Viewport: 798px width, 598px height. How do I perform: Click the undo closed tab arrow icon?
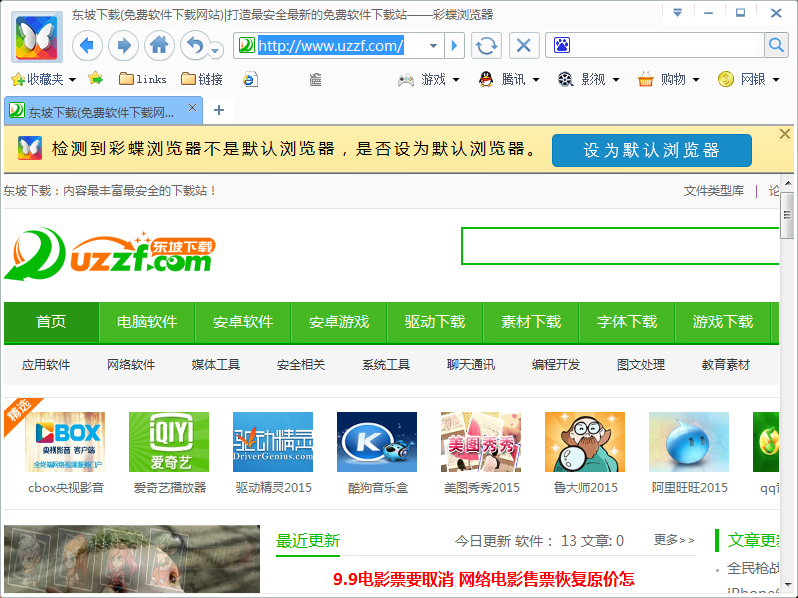[x=195, y=46]
